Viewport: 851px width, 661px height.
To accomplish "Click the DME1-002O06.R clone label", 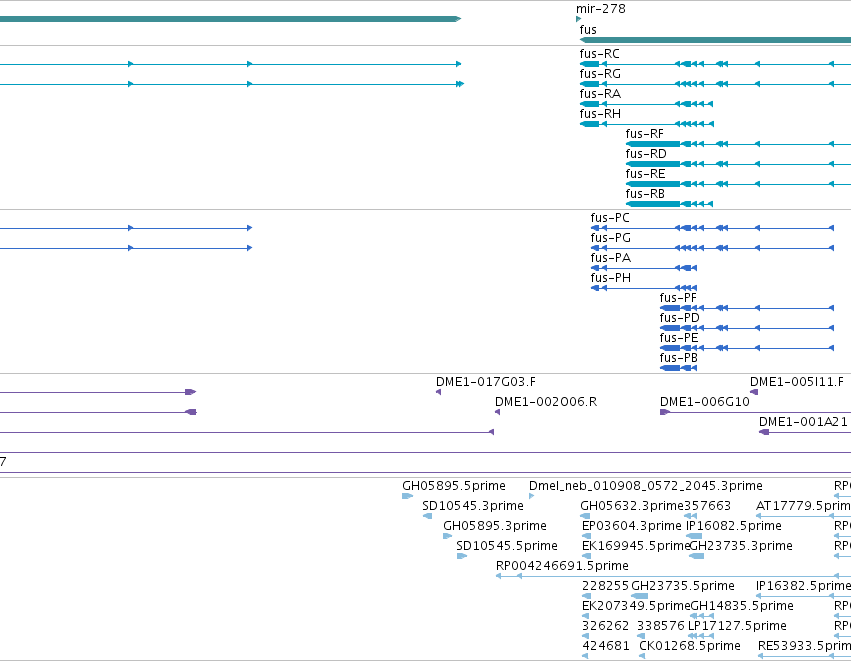I will pyautogui.click(x=546, y=402).
